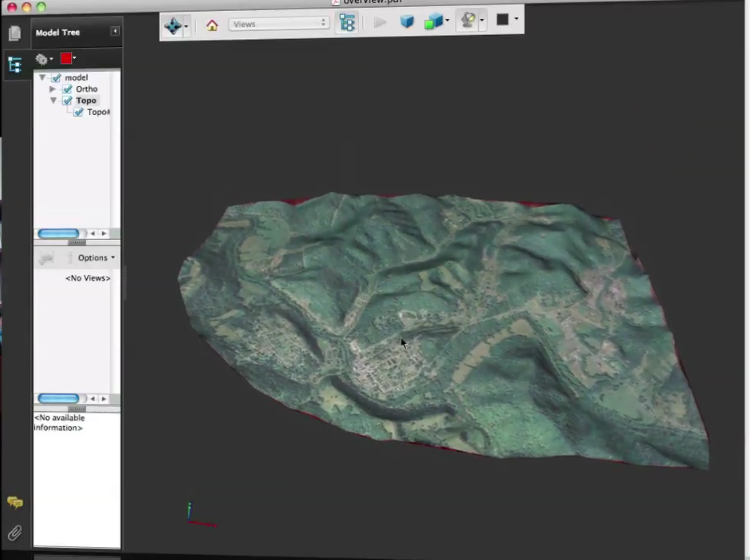Open the red highlight color swatch
The width and height of the screenshot is (750, 560).
(x=66, y=58)
